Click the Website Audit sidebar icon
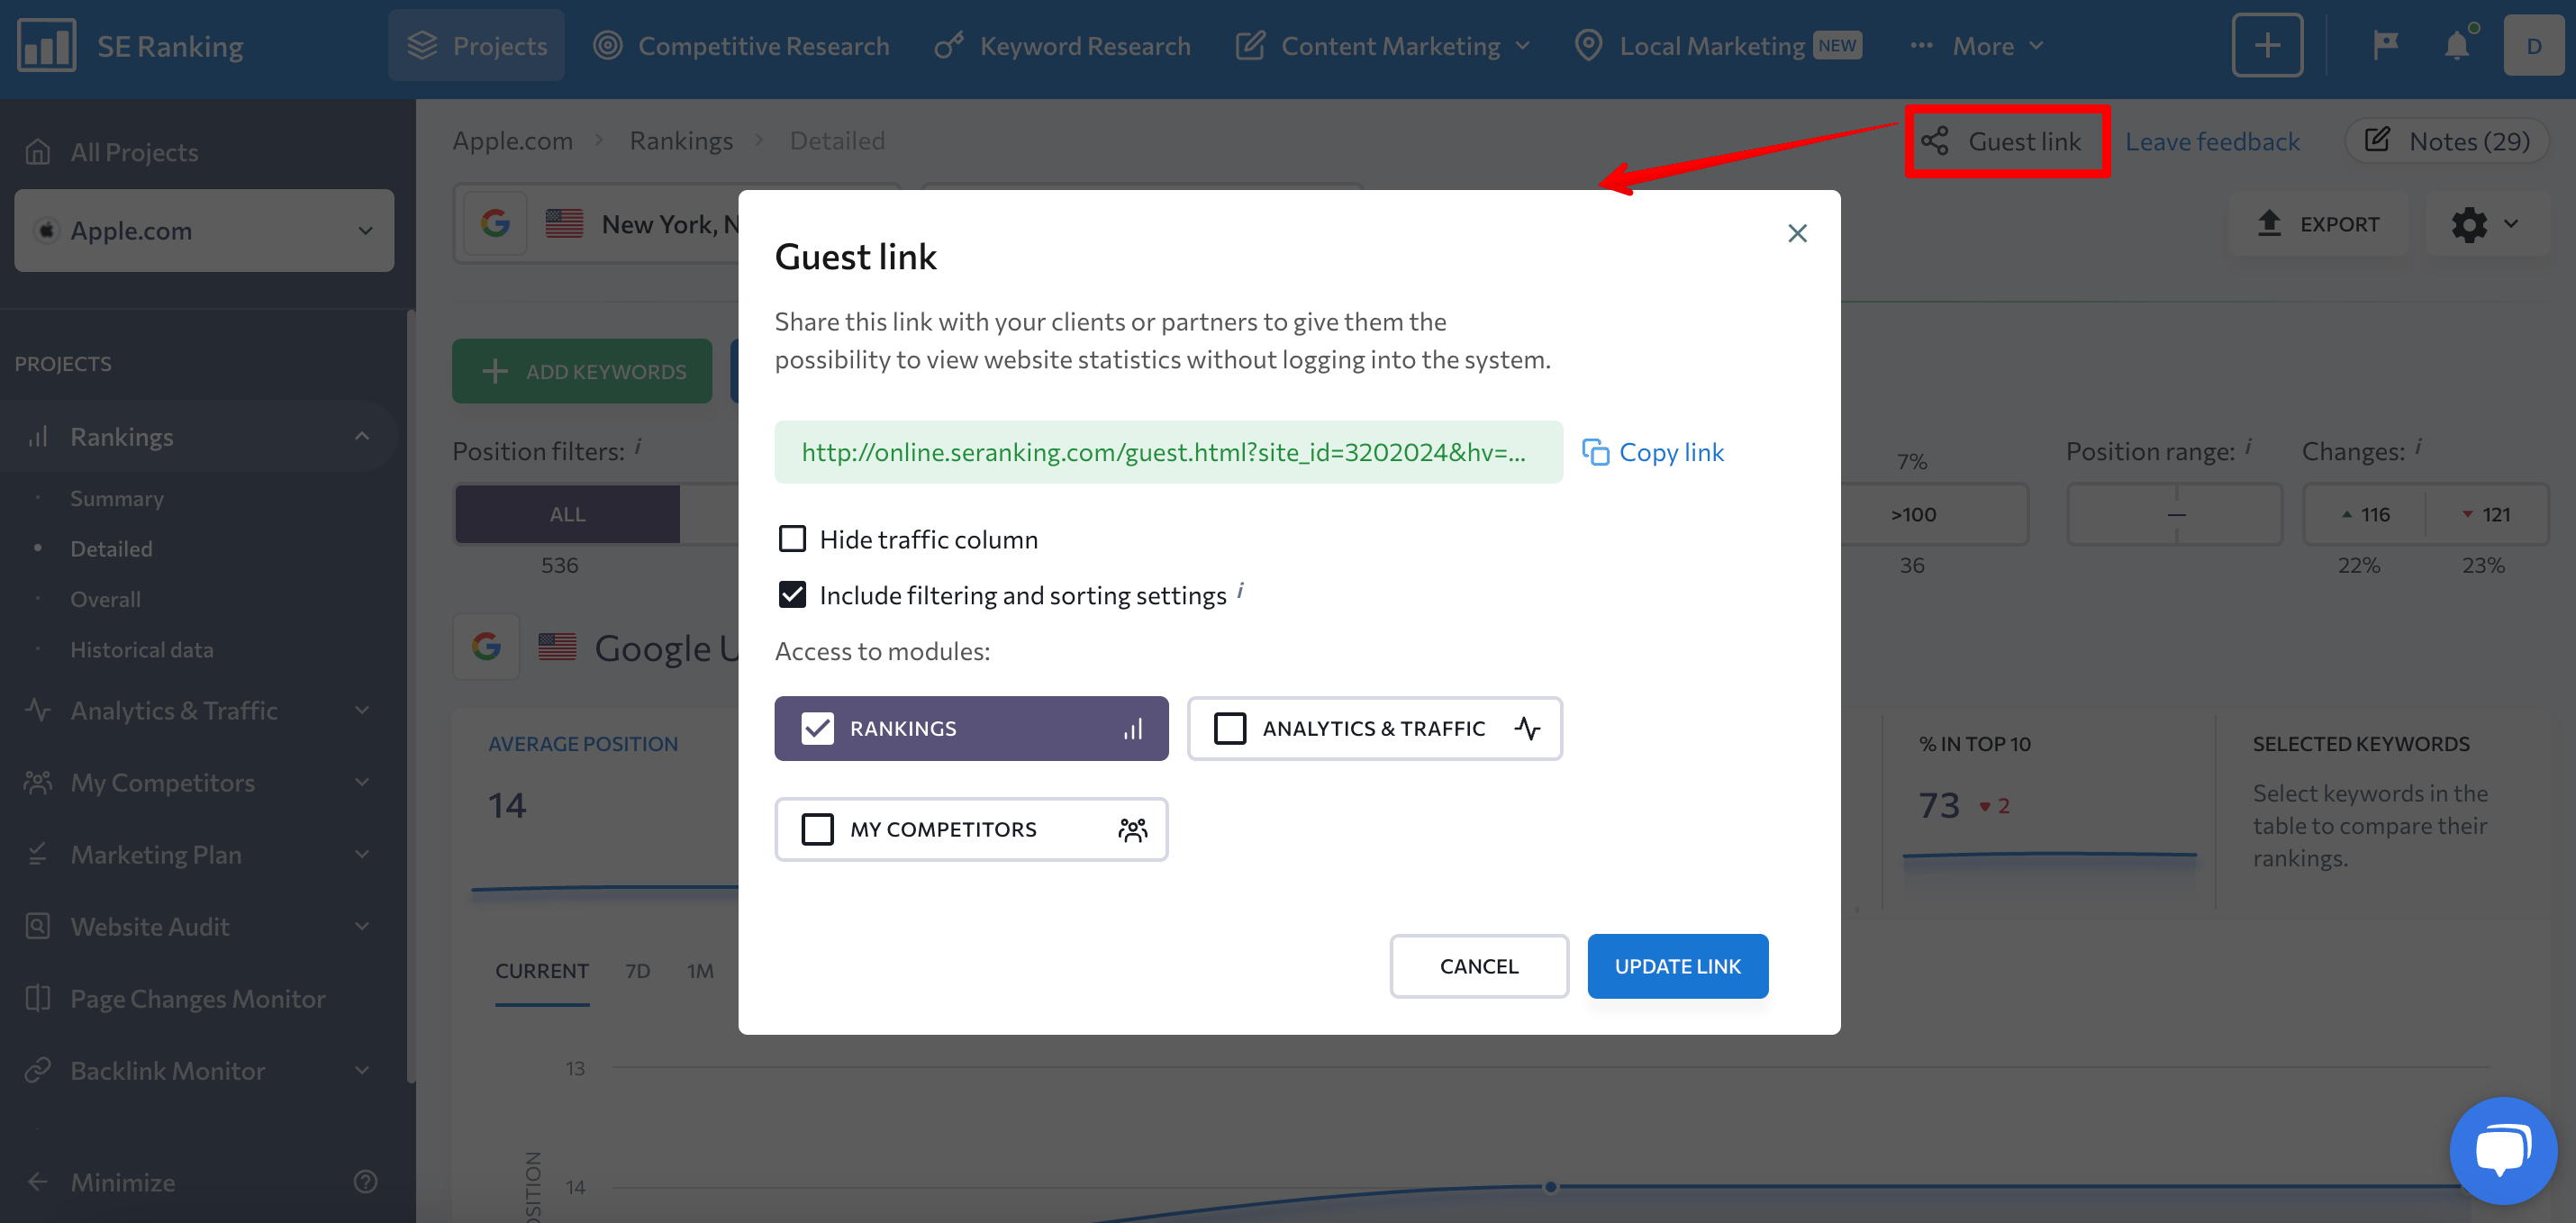Viewport: 2576px width, 1223px height. point(38,926)
